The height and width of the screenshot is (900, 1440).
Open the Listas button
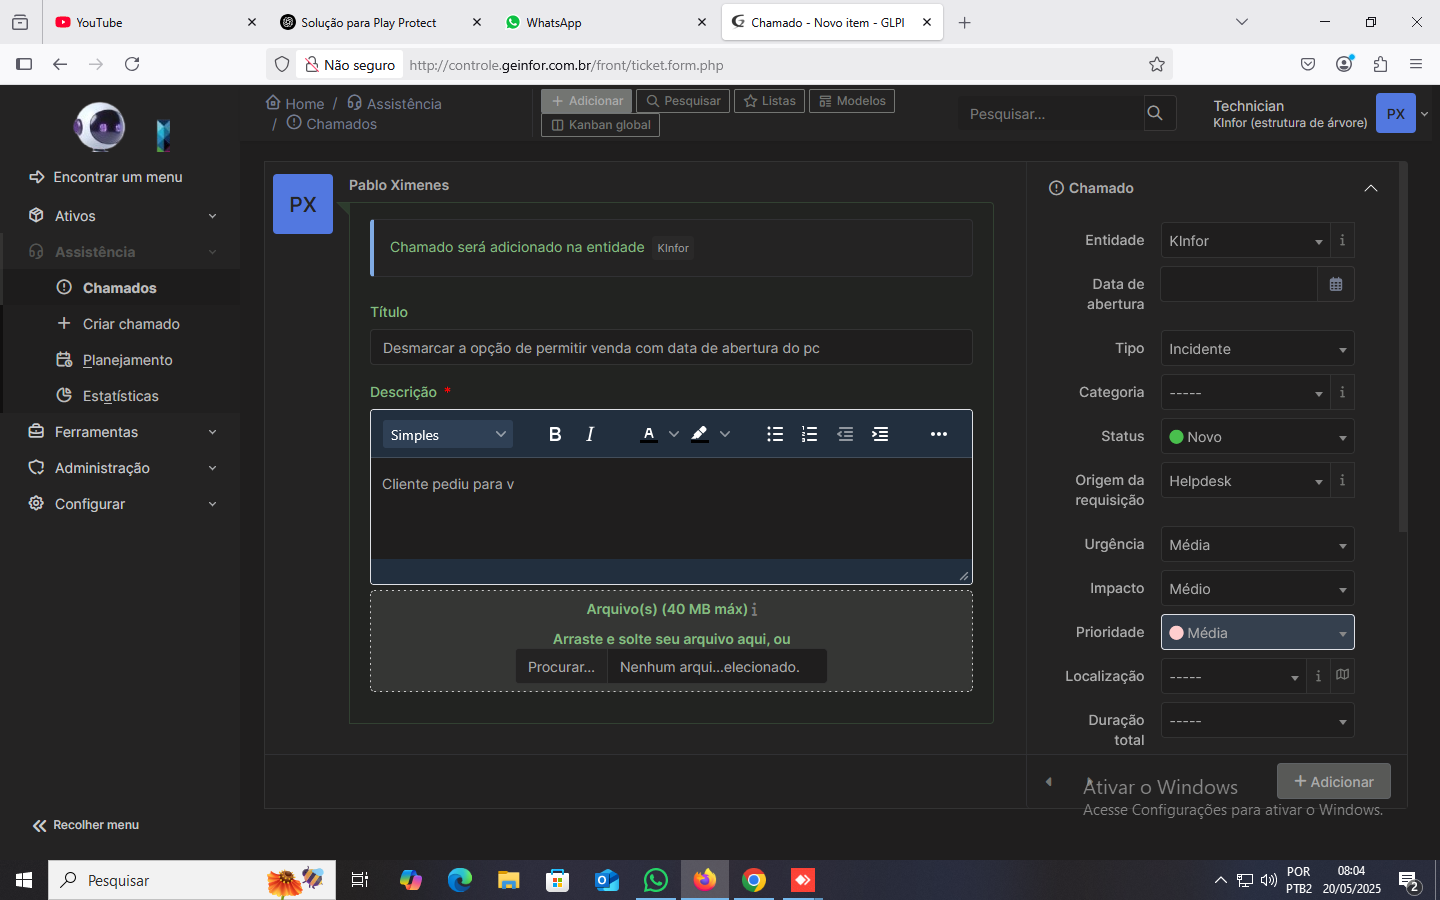click(770, 101)
